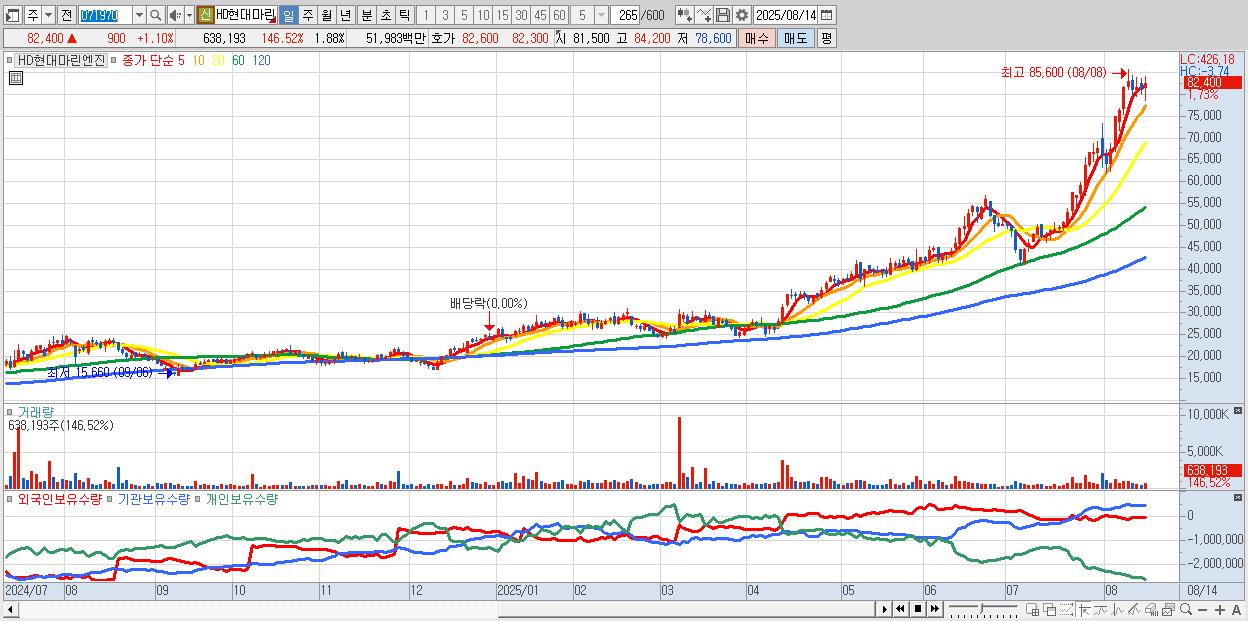Click the stock code search magnifier icon
The image size is (1248, 621).
pyautogui.click(x=157, y=15)
